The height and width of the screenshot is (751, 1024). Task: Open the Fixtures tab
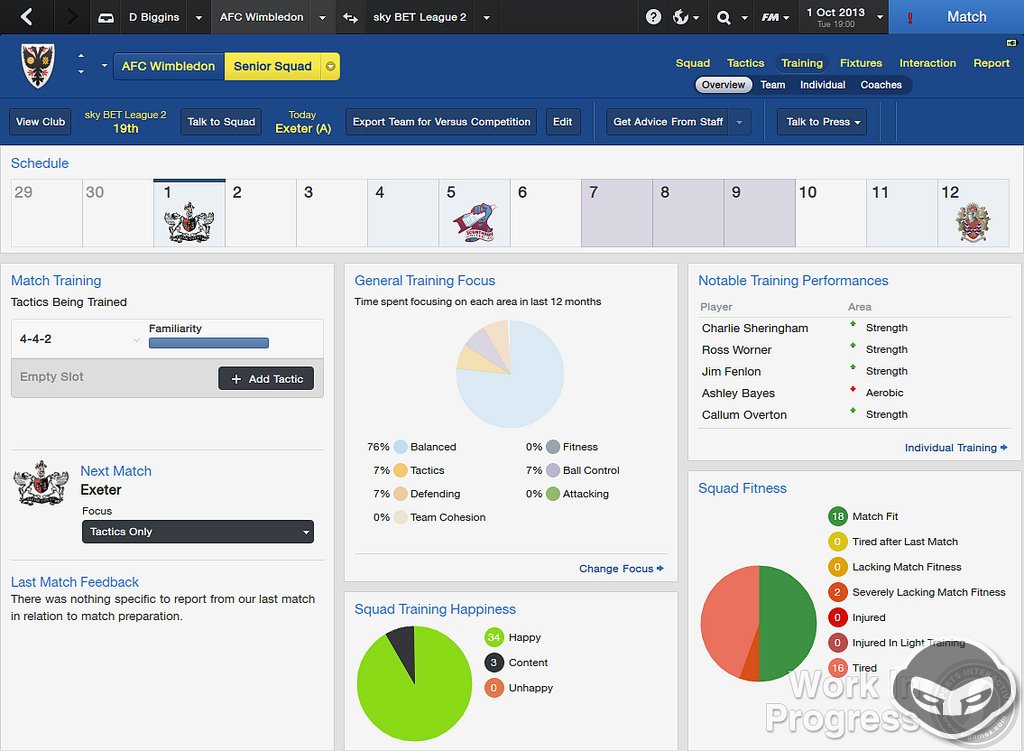tap(861, 63)
